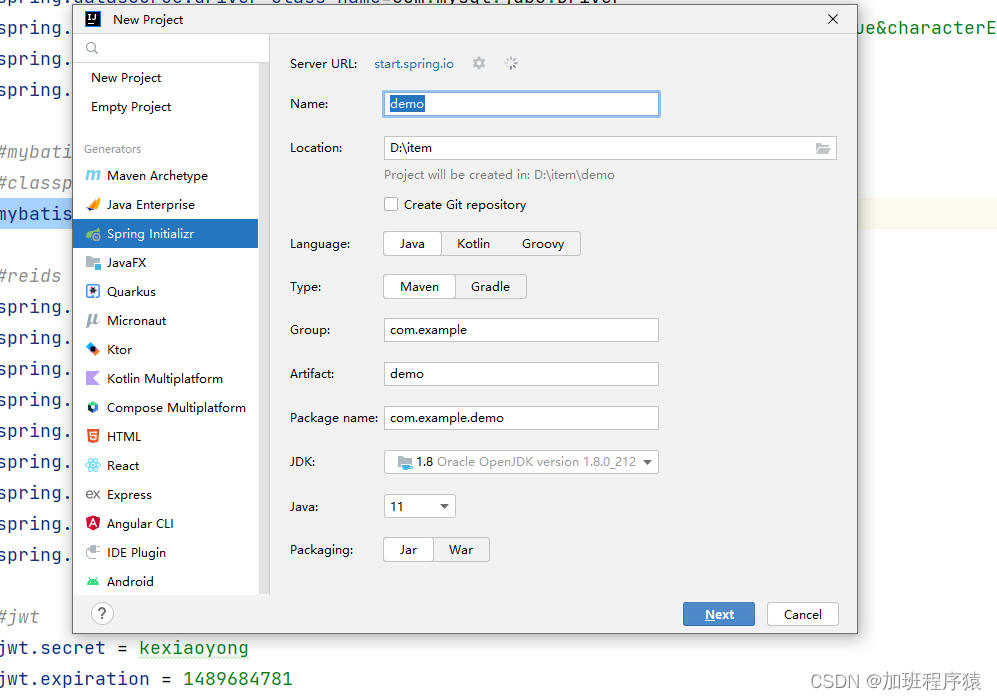Click the Compose Multiplatform icon
The image size is (997, 700).
click(x=93, y=407)
